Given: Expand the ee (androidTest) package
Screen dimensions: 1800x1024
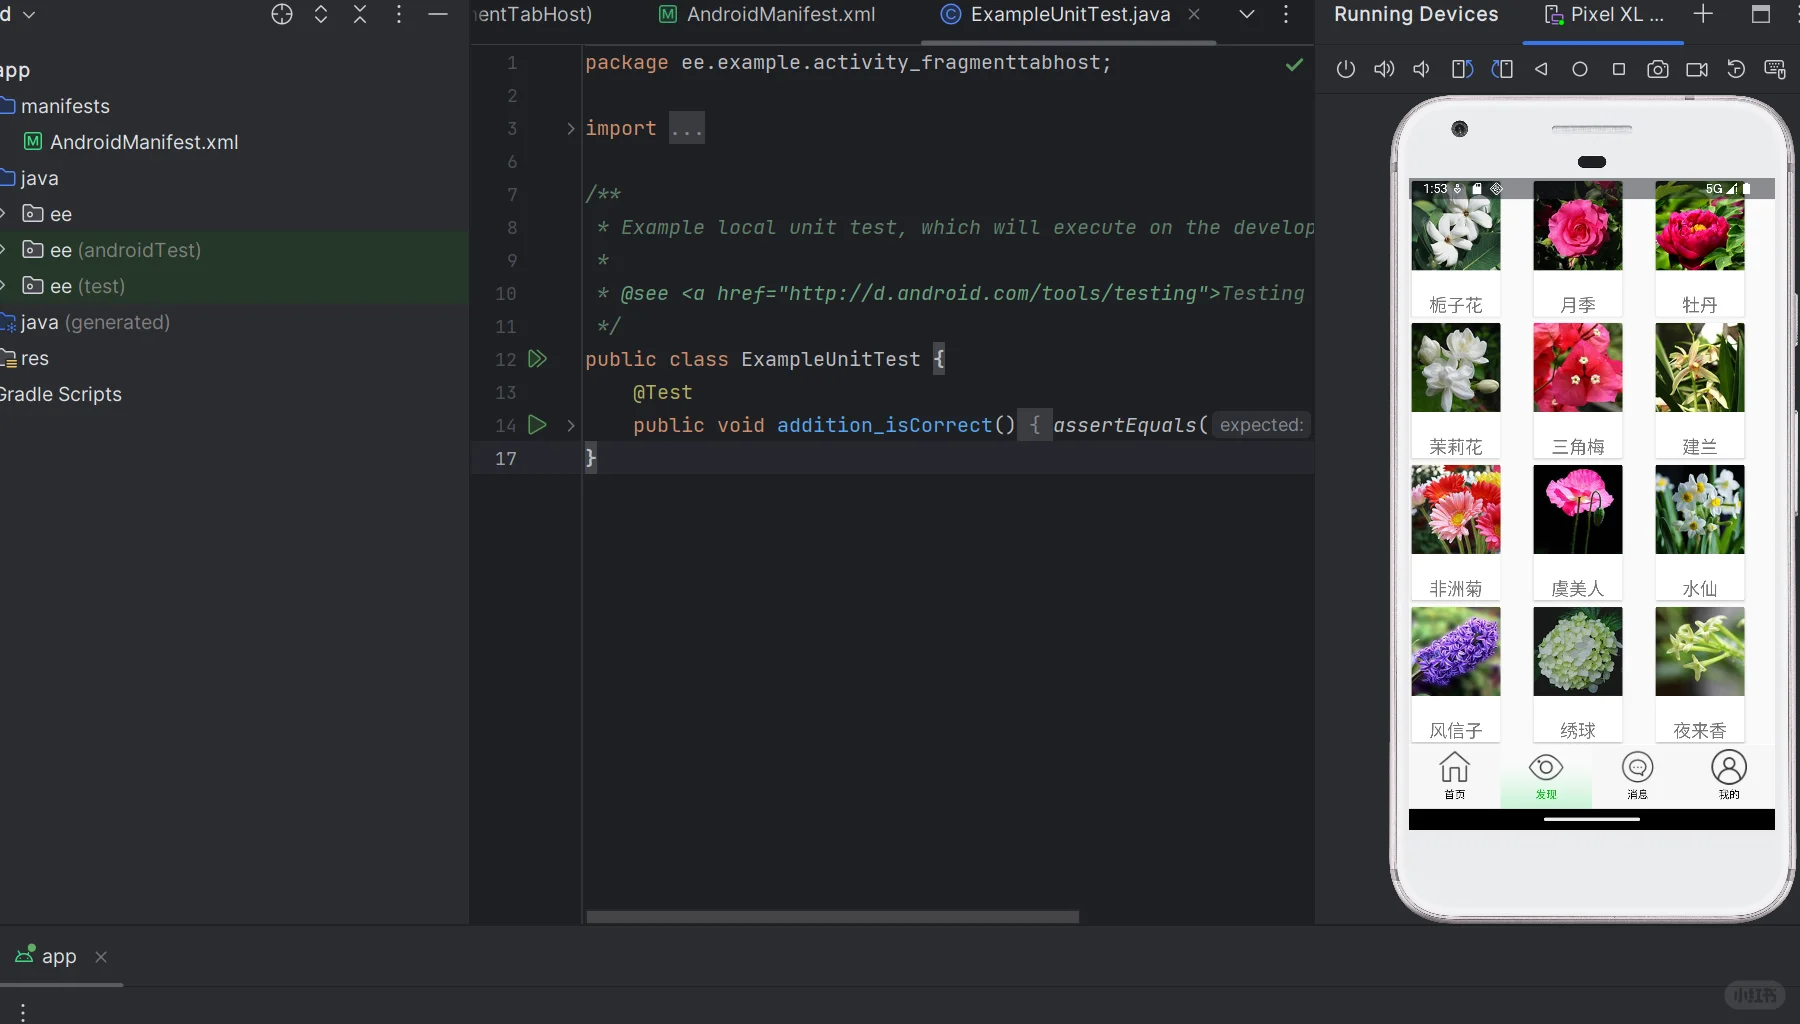Looking at the screenshot, I should pyautogui.click(x=4, y=250).
